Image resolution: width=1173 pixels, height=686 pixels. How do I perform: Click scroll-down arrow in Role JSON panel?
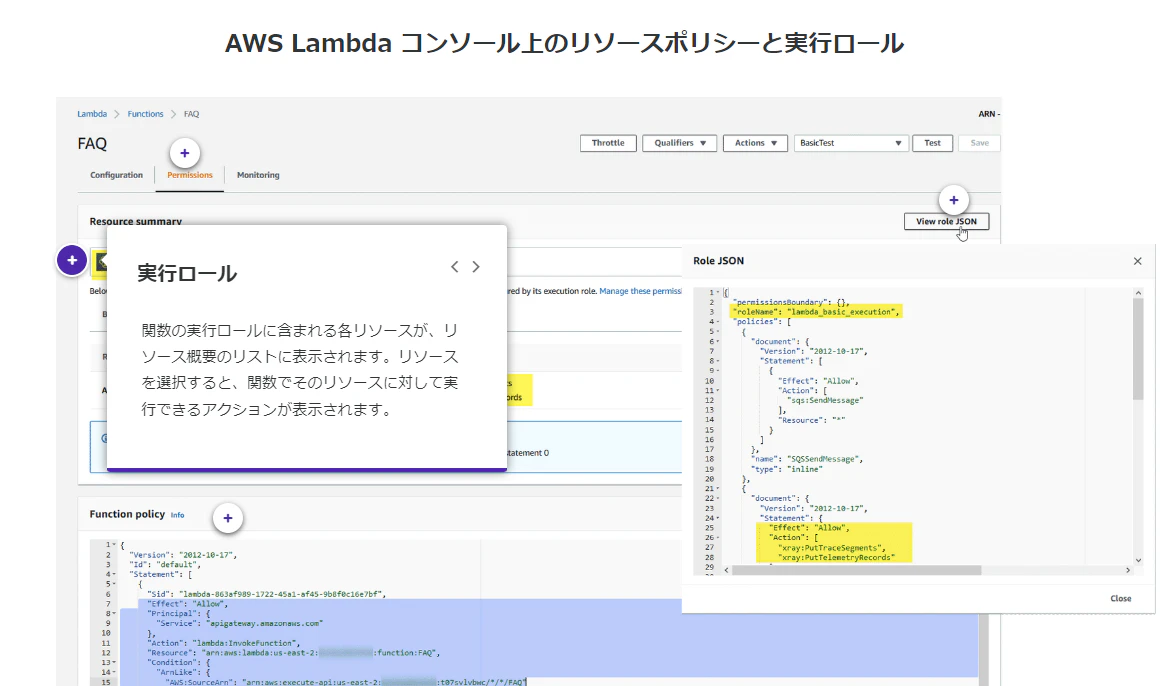coord(1138,560)
